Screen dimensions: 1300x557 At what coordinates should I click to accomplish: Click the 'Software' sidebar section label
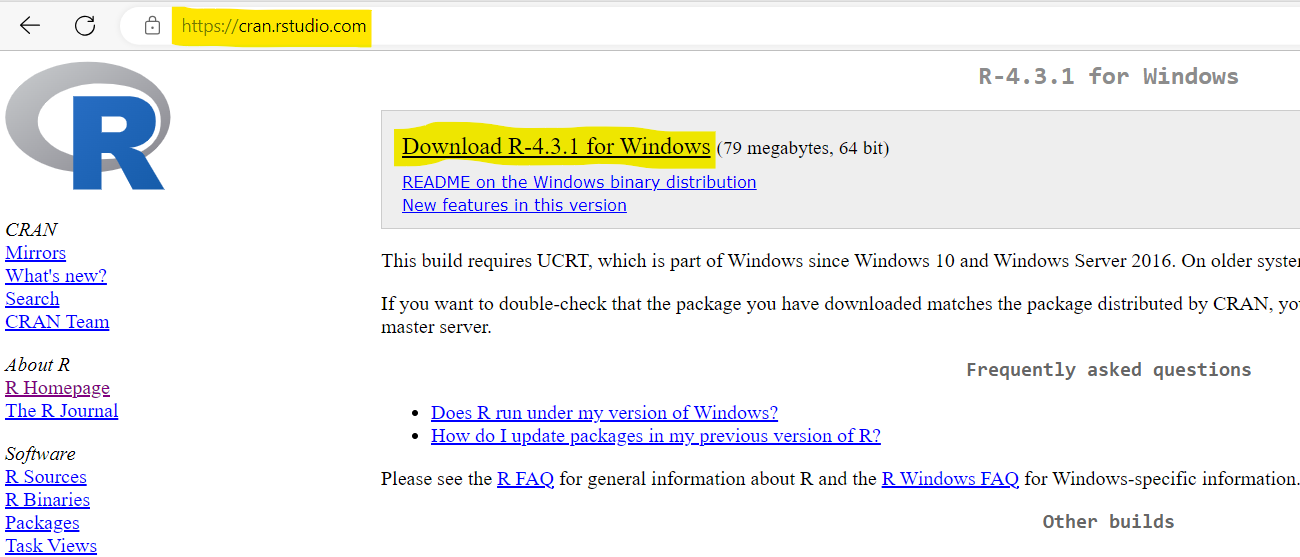click(40, 454)
